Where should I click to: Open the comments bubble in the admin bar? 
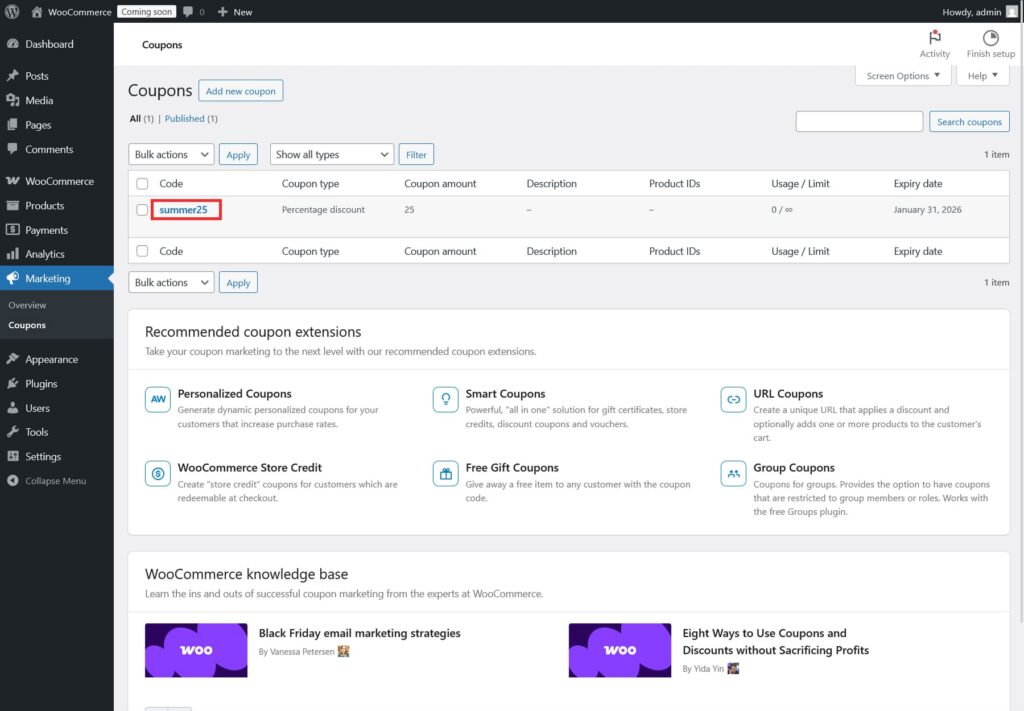(x=190, y=11)
